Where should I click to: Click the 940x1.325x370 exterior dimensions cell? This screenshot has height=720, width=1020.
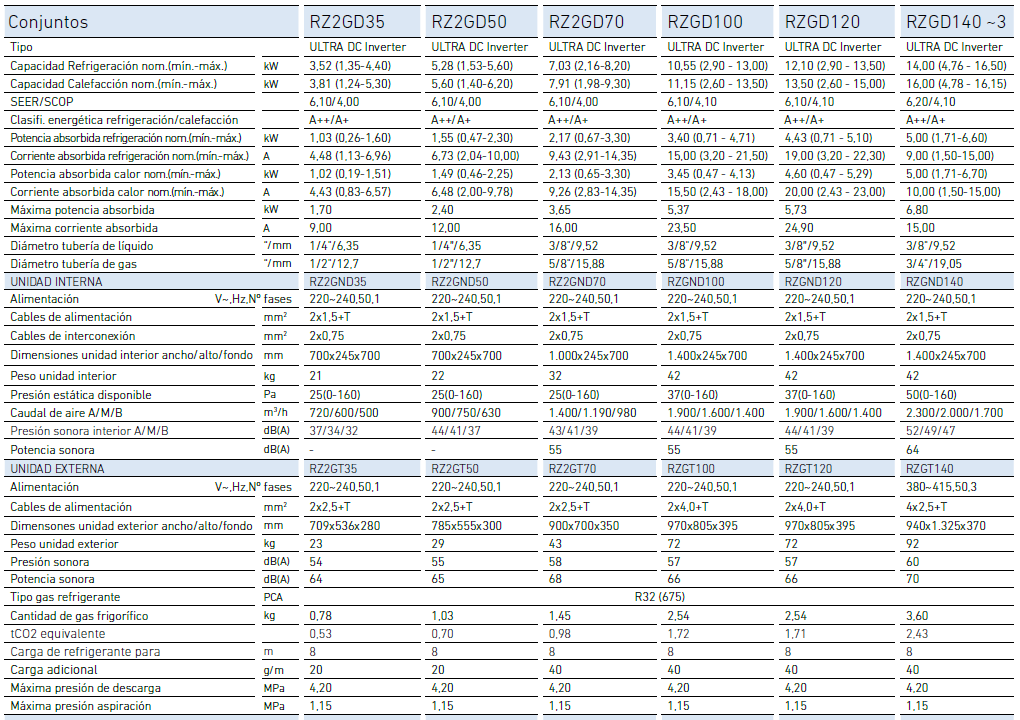click(x=945, y=525)
